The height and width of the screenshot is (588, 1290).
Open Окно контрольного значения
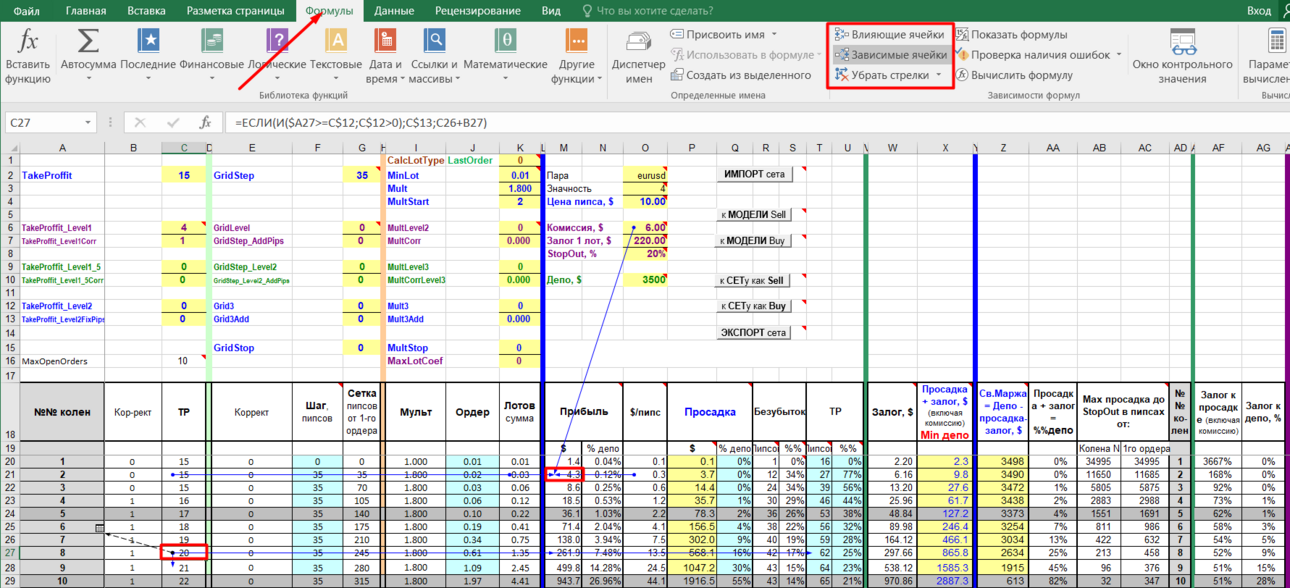tap(1182, 56)
